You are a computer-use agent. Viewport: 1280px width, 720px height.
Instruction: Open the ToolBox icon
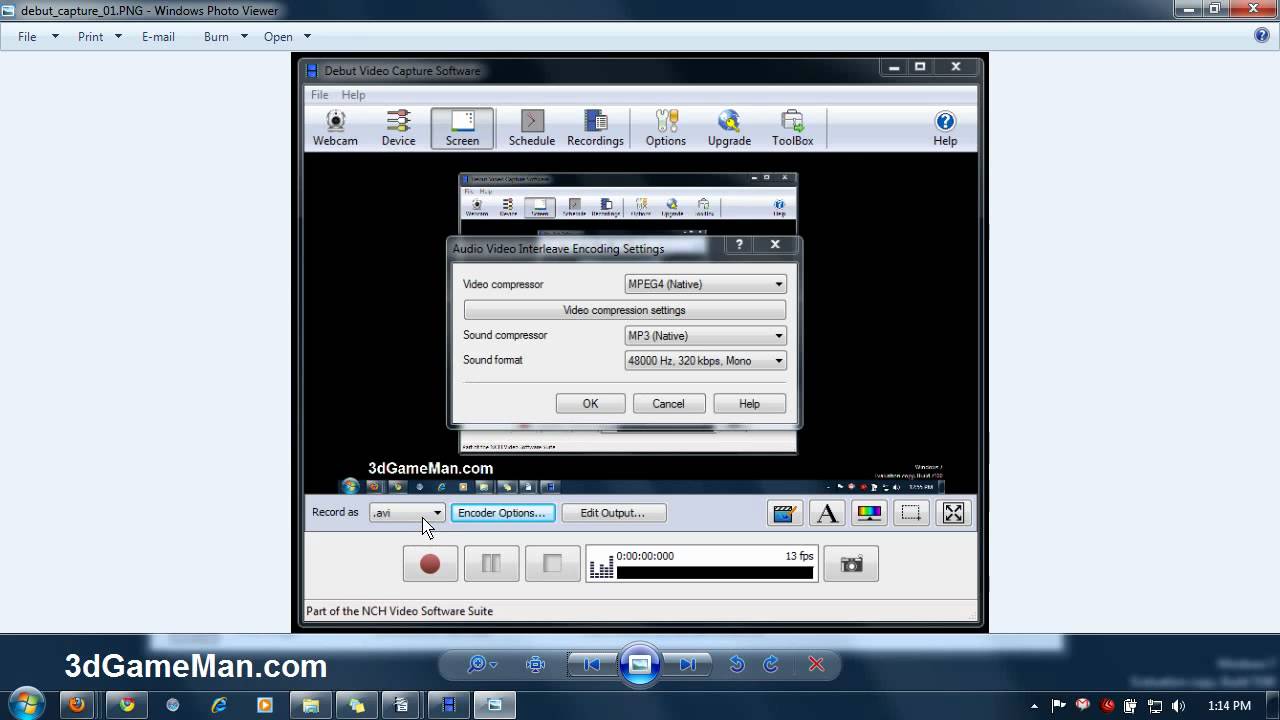792,129
